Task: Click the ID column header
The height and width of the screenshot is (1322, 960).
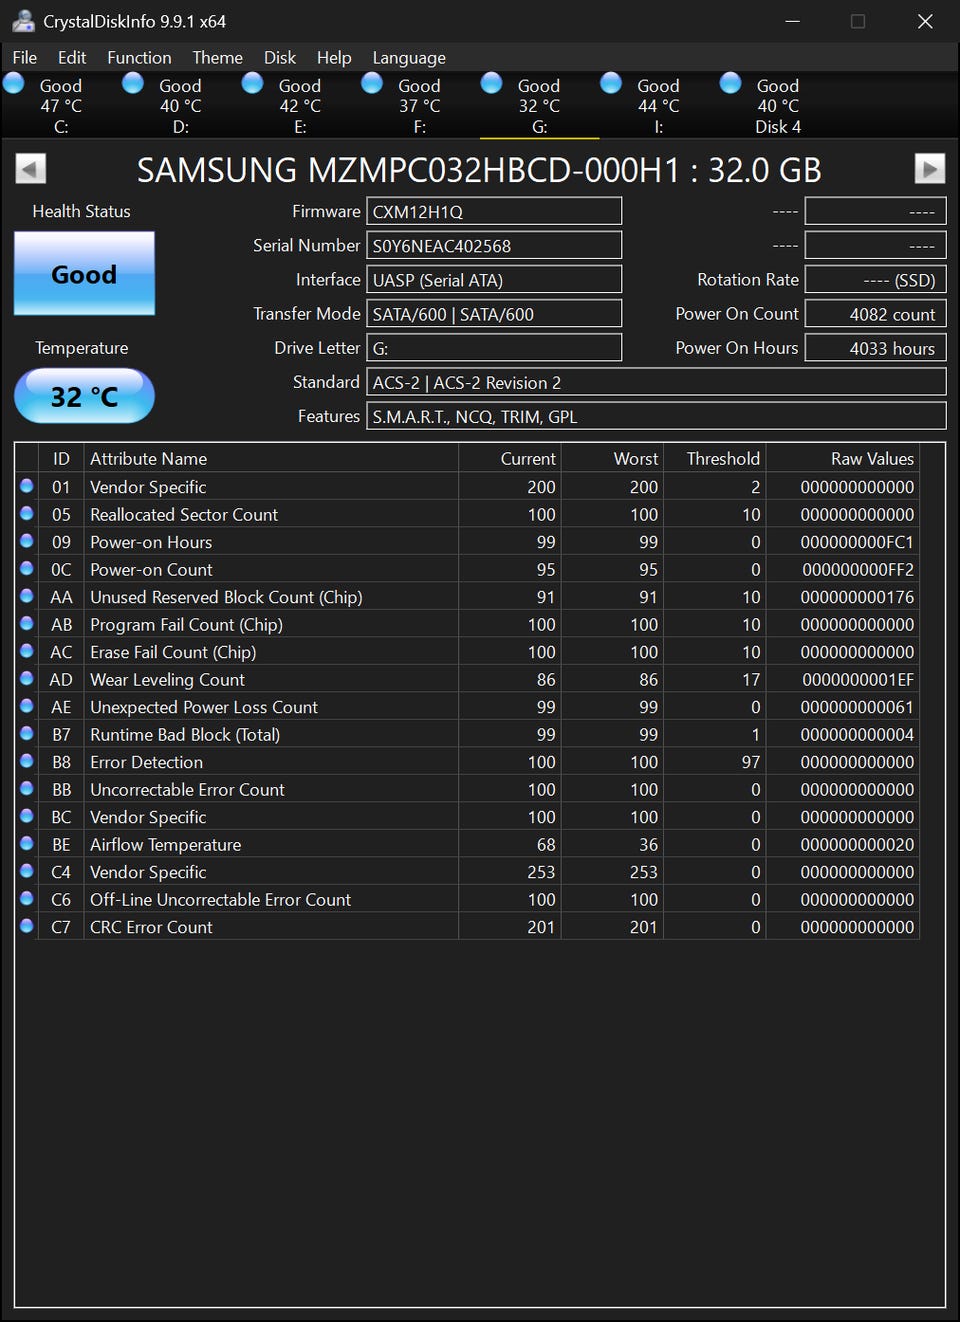Action: tap(61, 458)
